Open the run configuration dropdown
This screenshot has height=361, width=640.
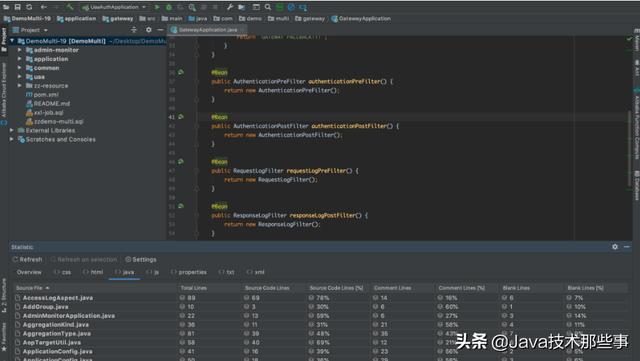(x=114, y=7)
